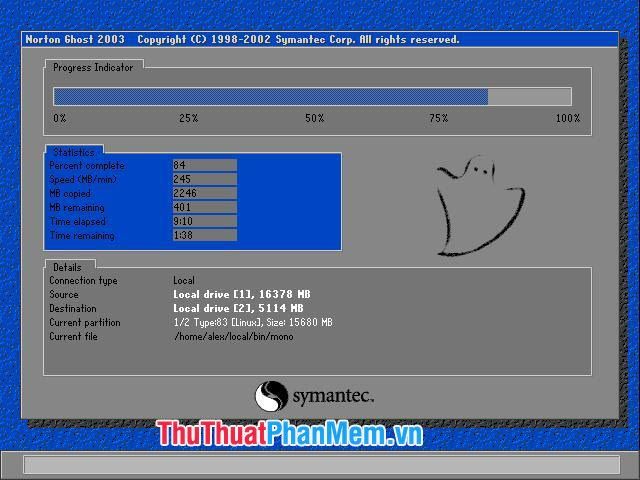
Task: Click the Speed value 245
Action: pos(204,179)
